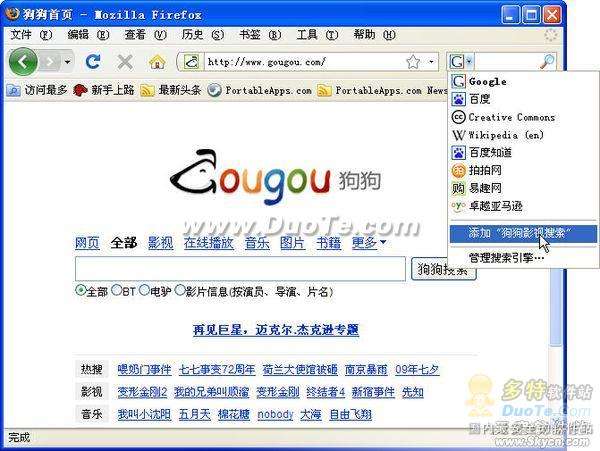The width and height of the screenshot is (600, 451).
Task: Click the gougou site icon in address bar
Action: click(x=192, y=62)
